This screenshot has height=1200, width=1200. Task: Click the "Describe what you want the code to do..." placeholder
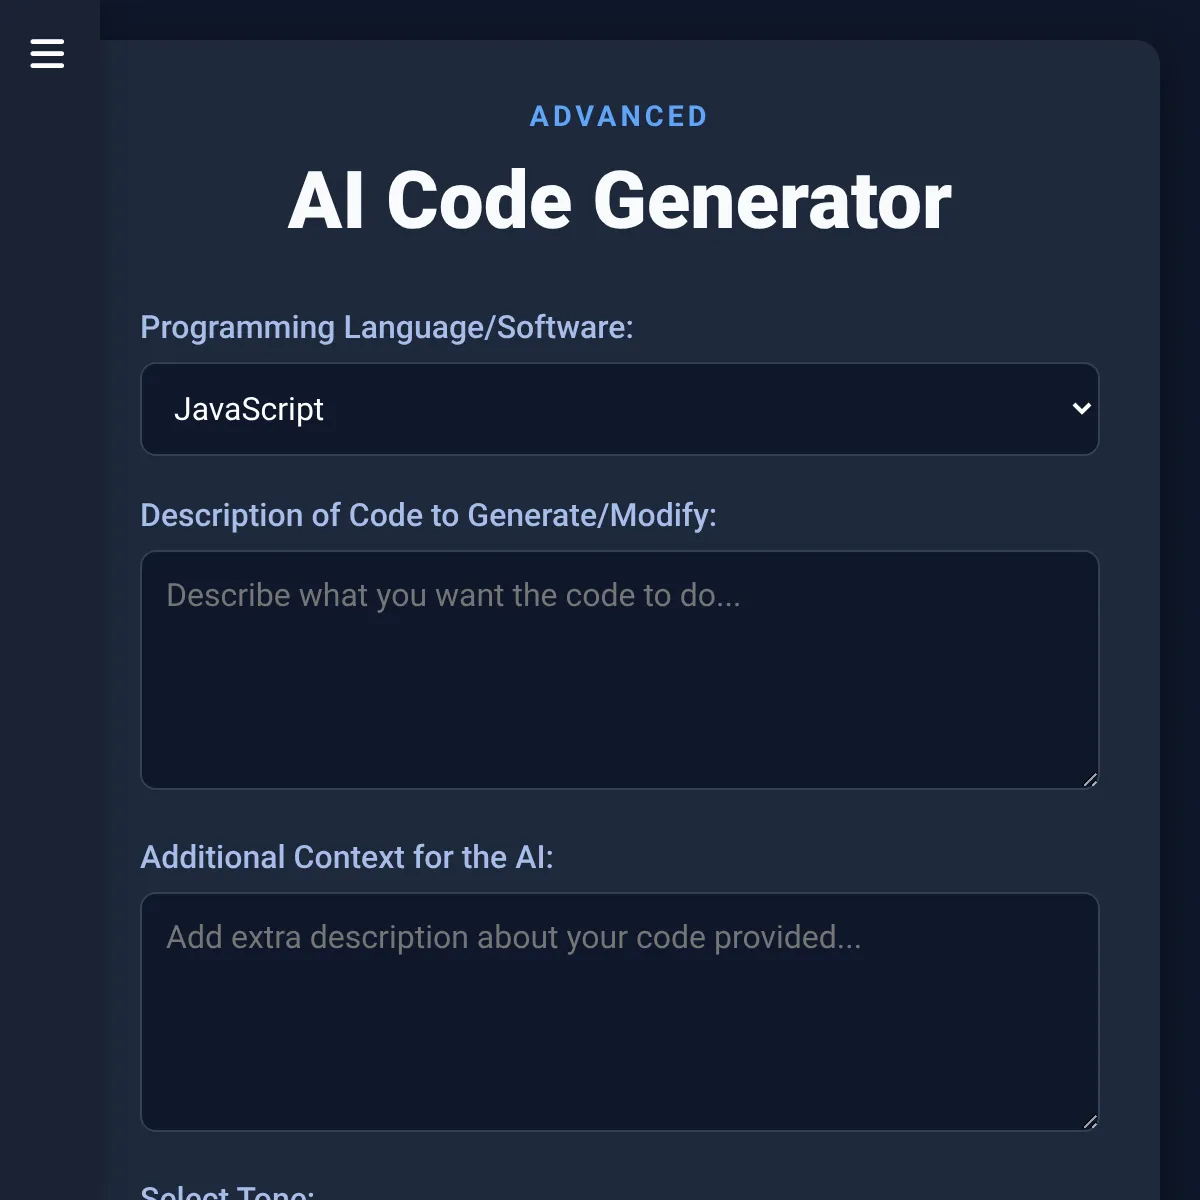(453, 596)
